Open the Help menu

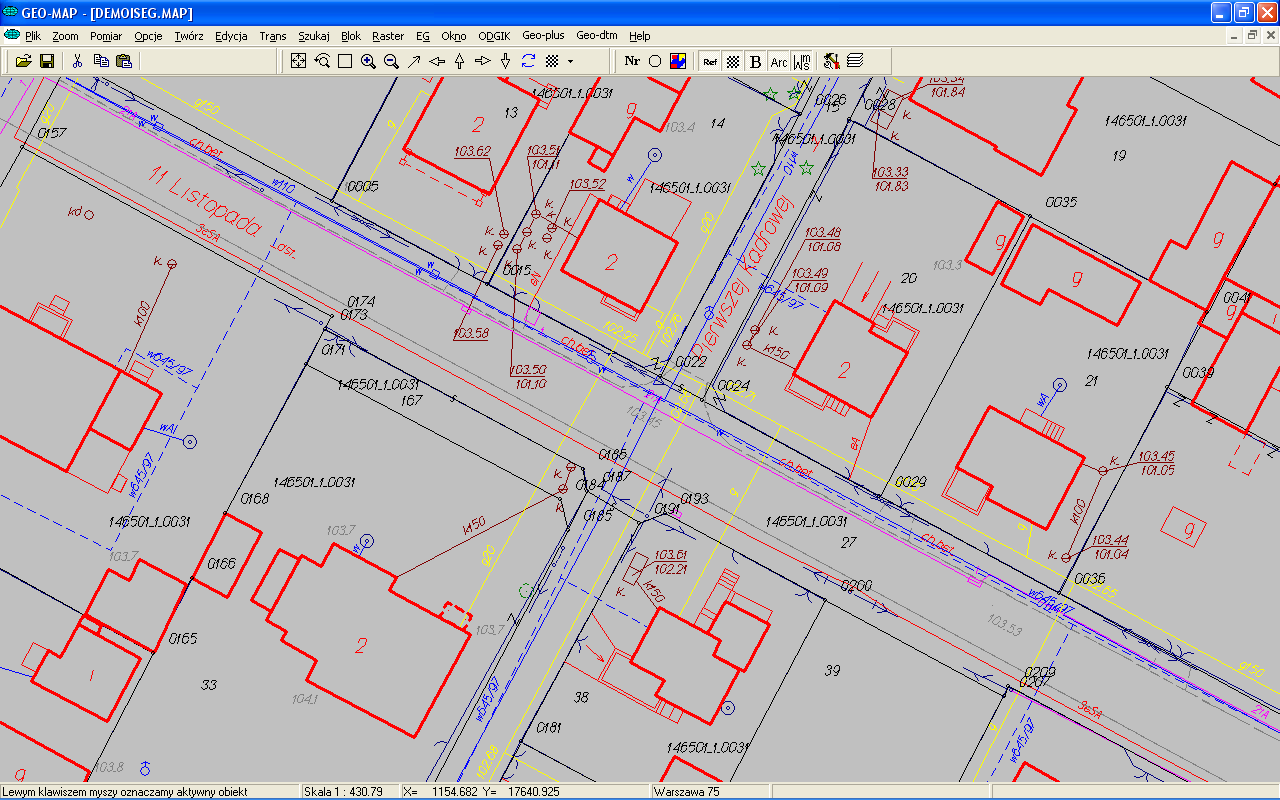tap(640, 36)
